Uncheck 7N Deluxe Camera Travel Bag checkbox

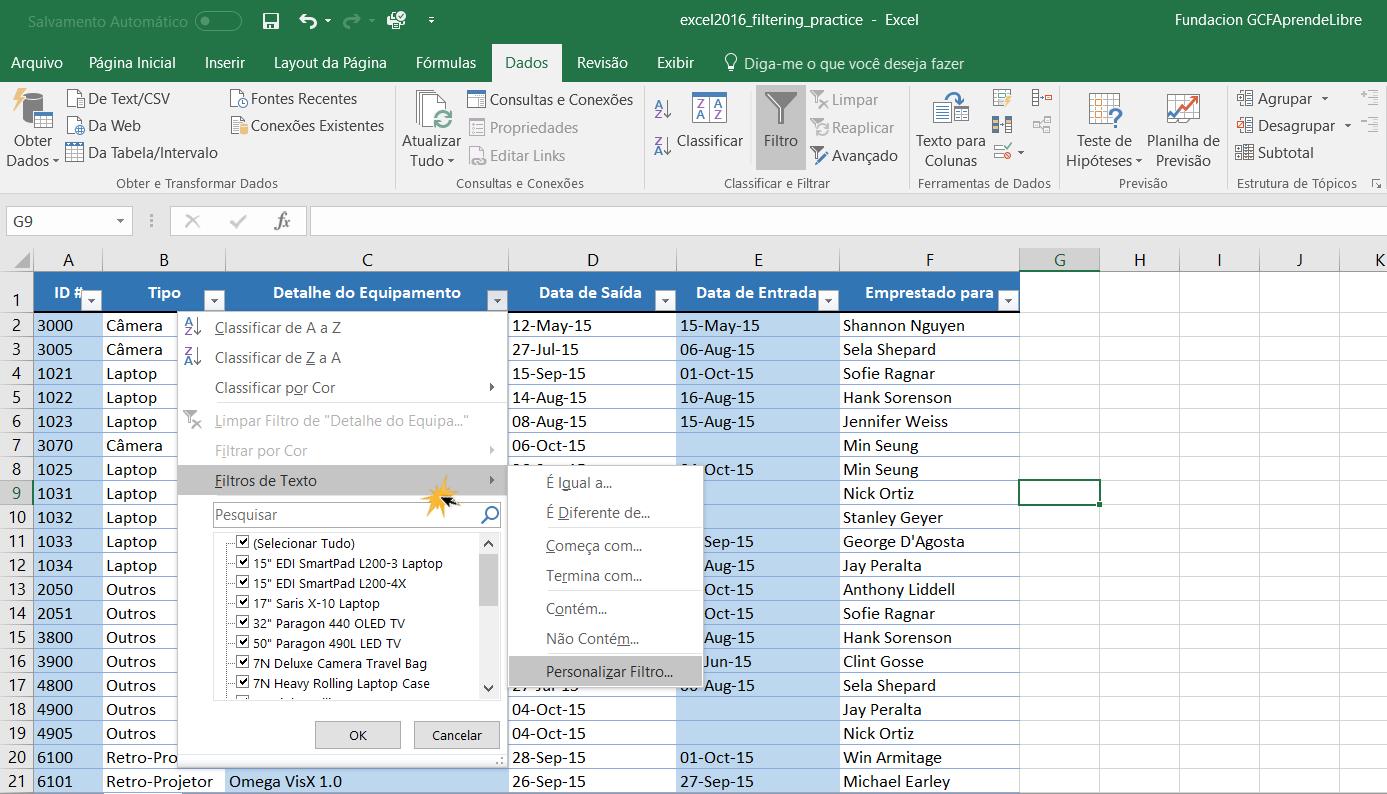pyautogui.click(x=242, y=663)
